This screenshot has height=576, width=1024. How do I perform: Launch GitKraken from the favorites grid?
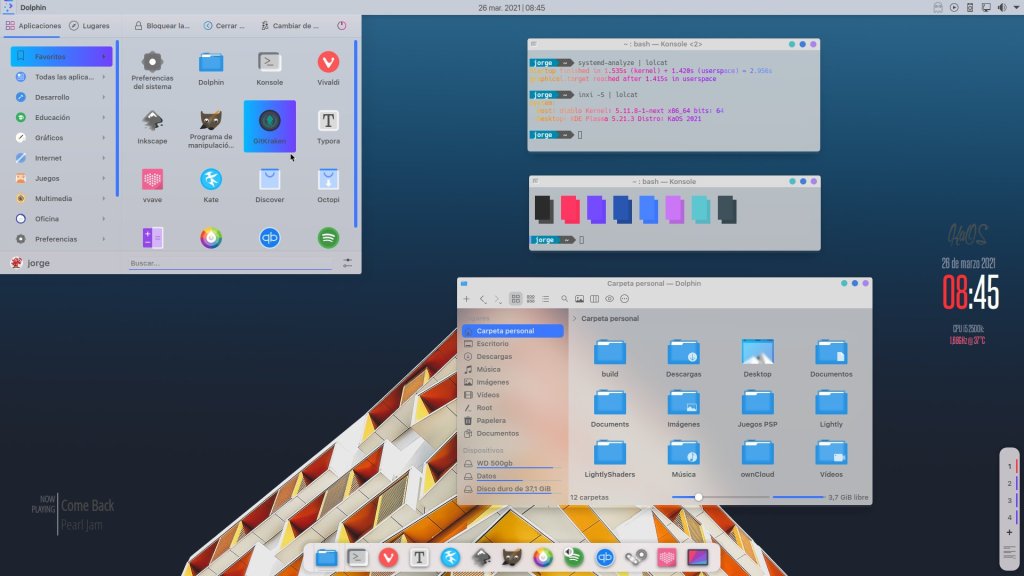269,125
